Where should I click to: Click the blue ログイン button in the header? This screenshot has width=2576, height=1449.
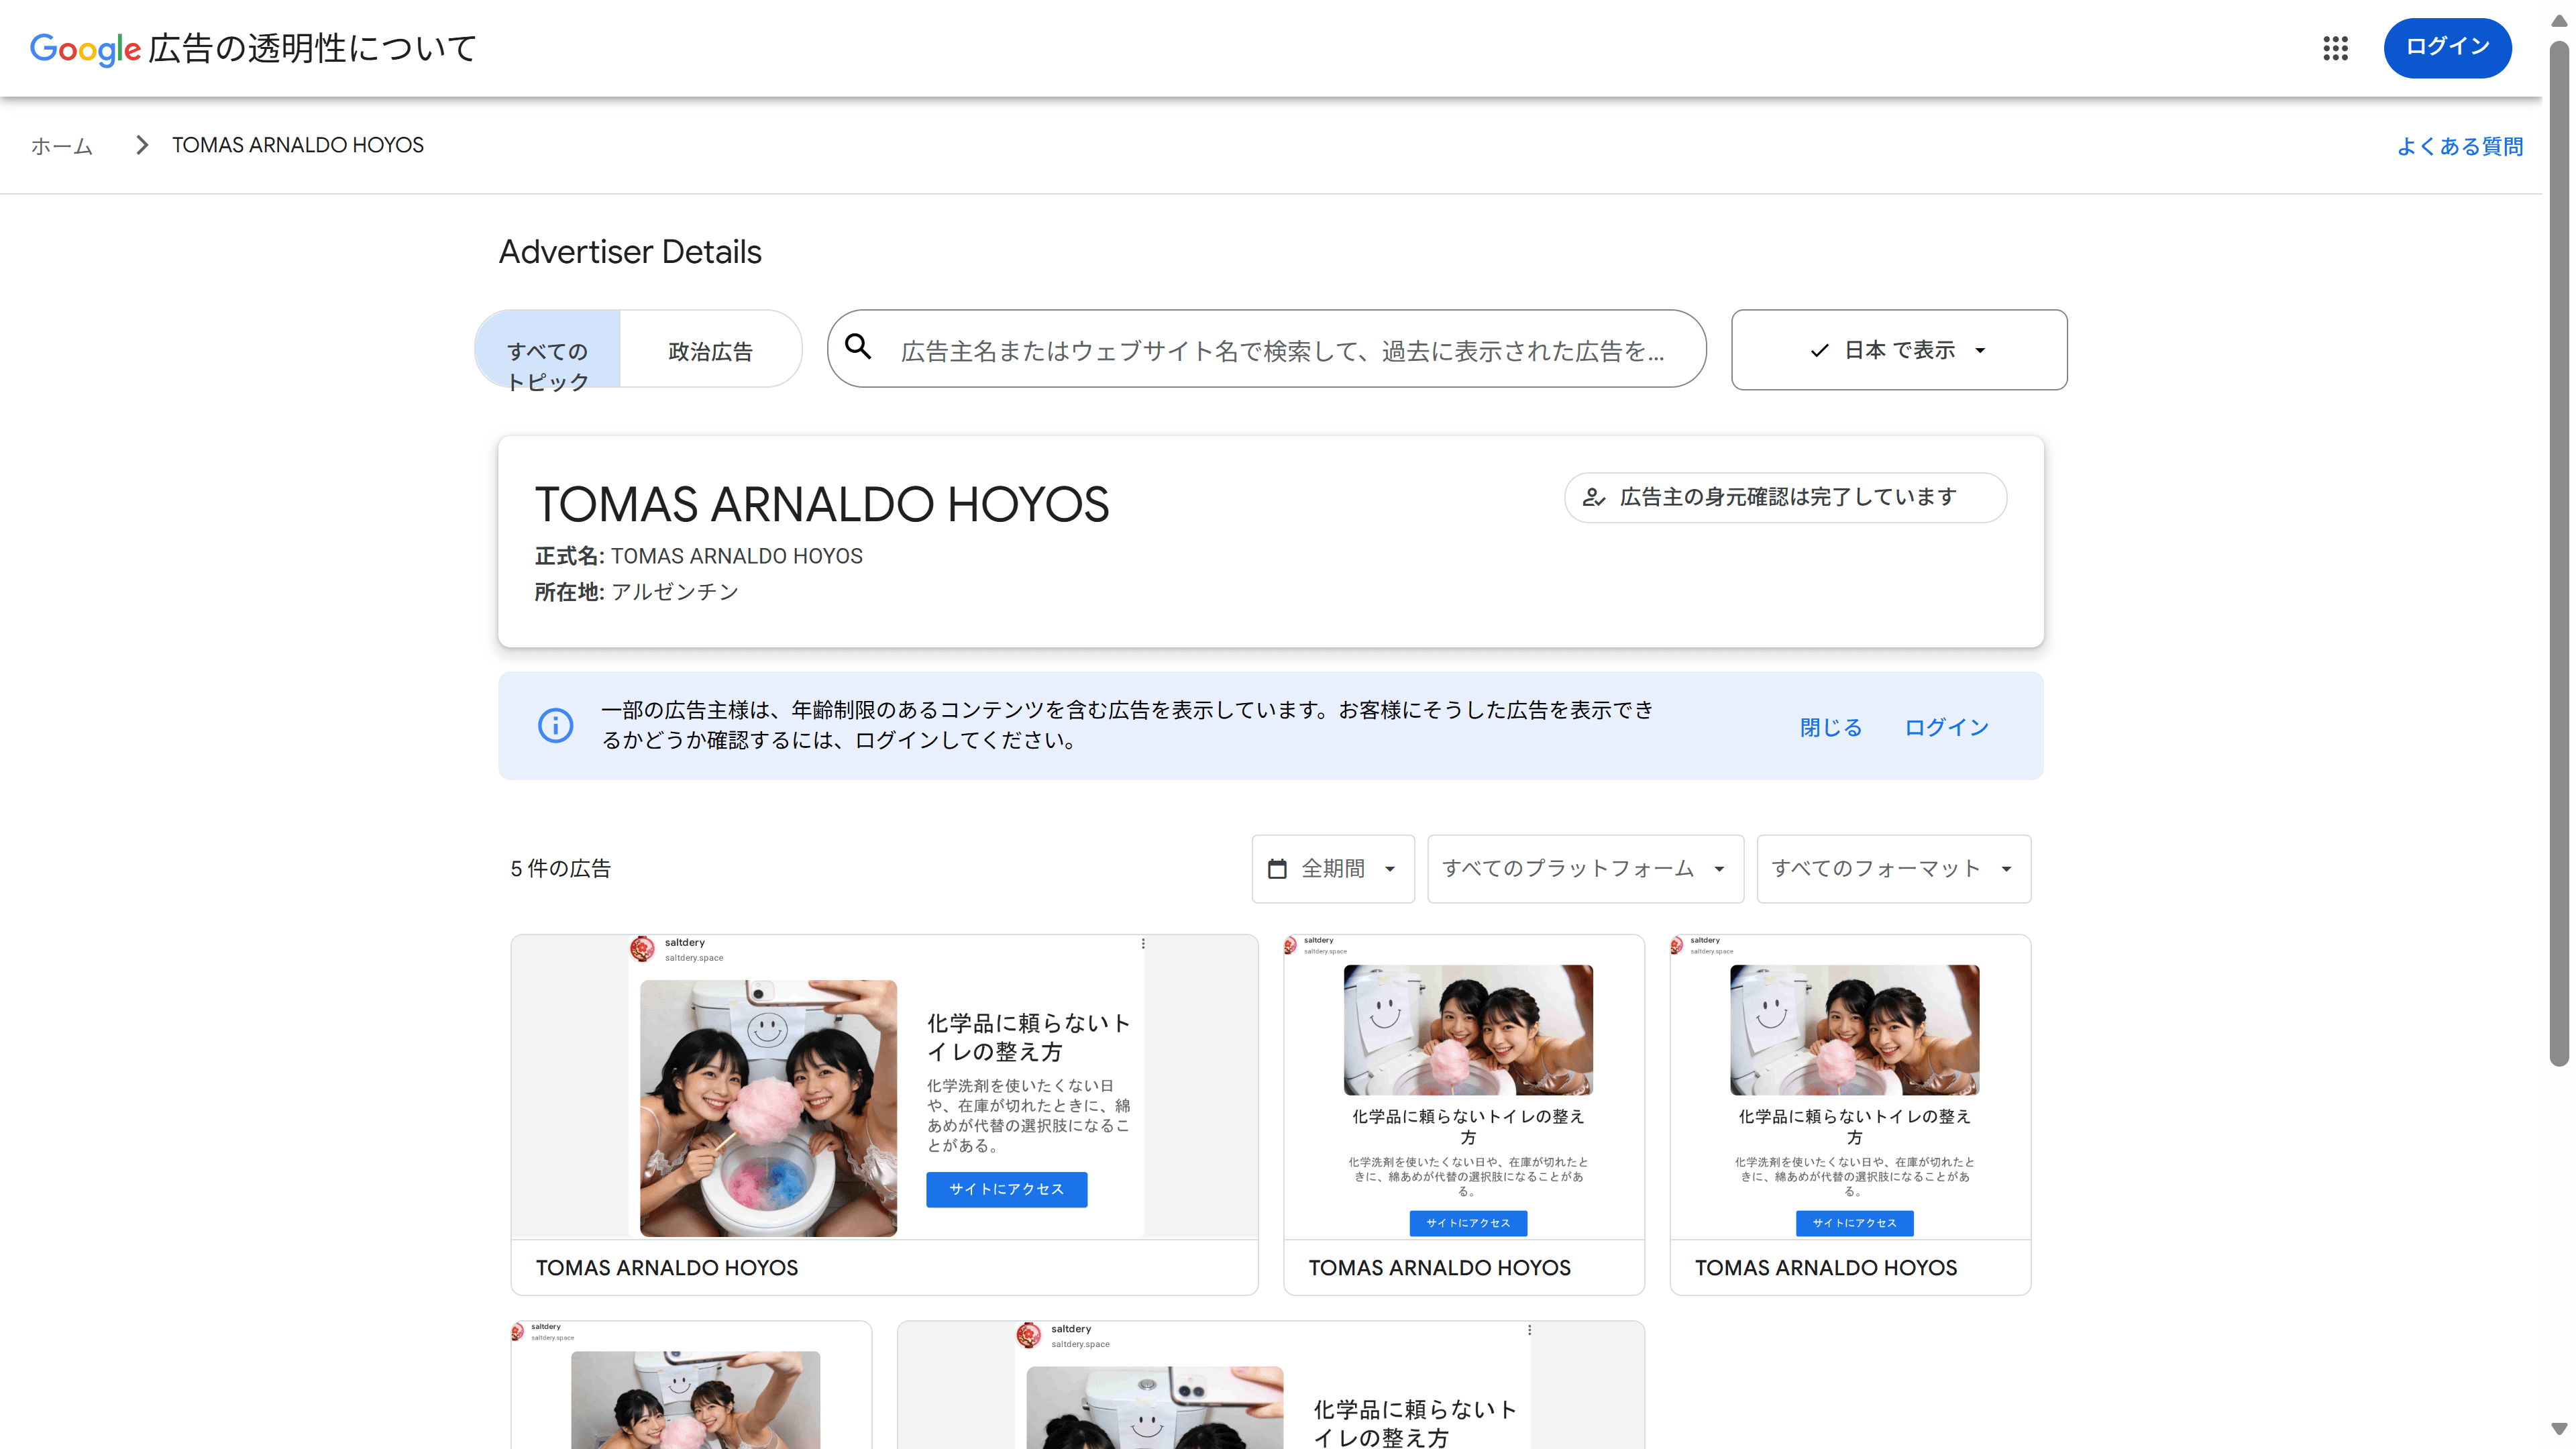[x=2447, y=47]
